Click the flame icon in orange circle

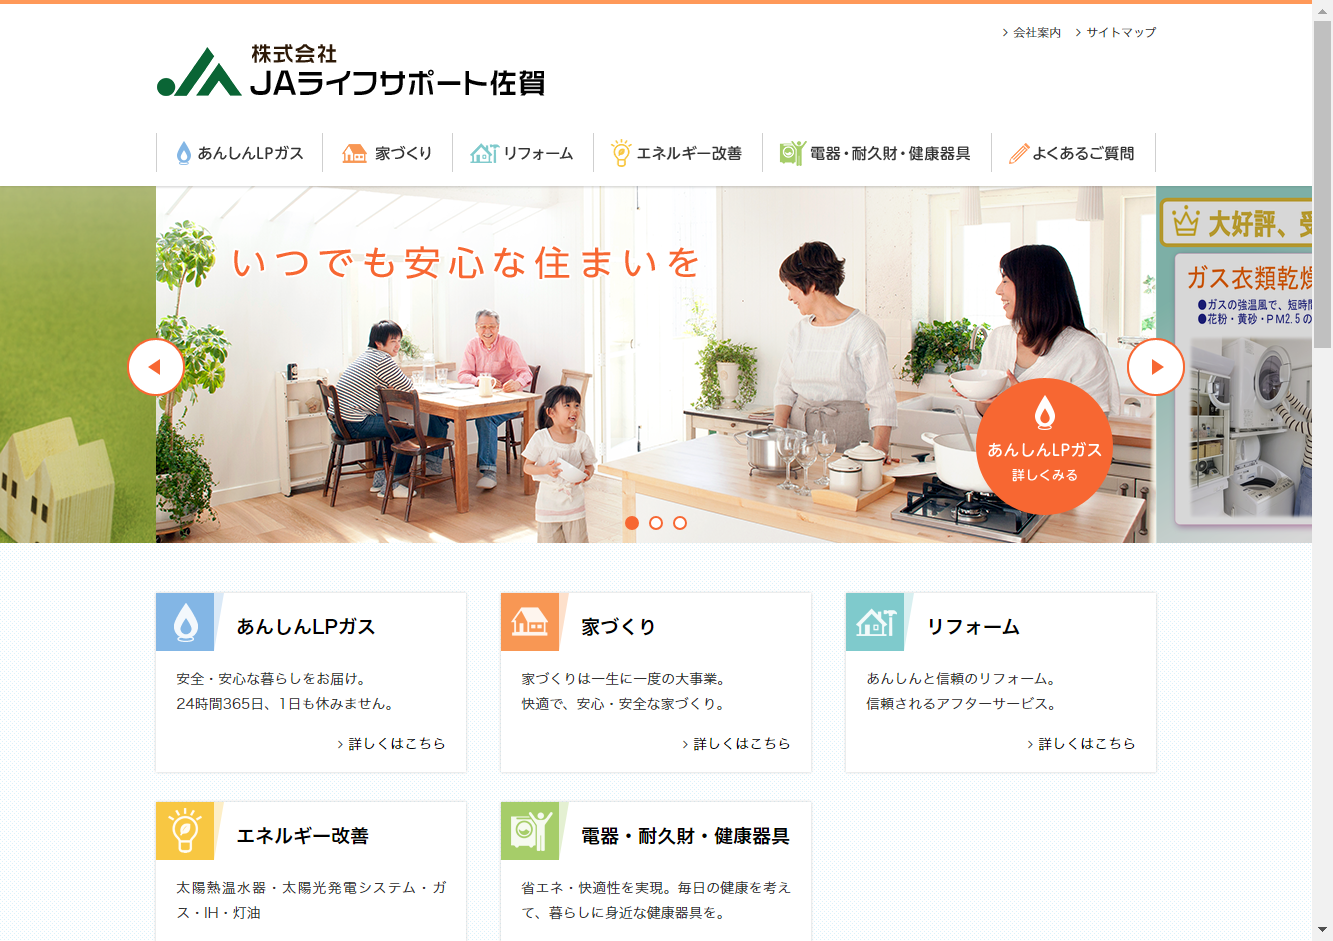1044,412
